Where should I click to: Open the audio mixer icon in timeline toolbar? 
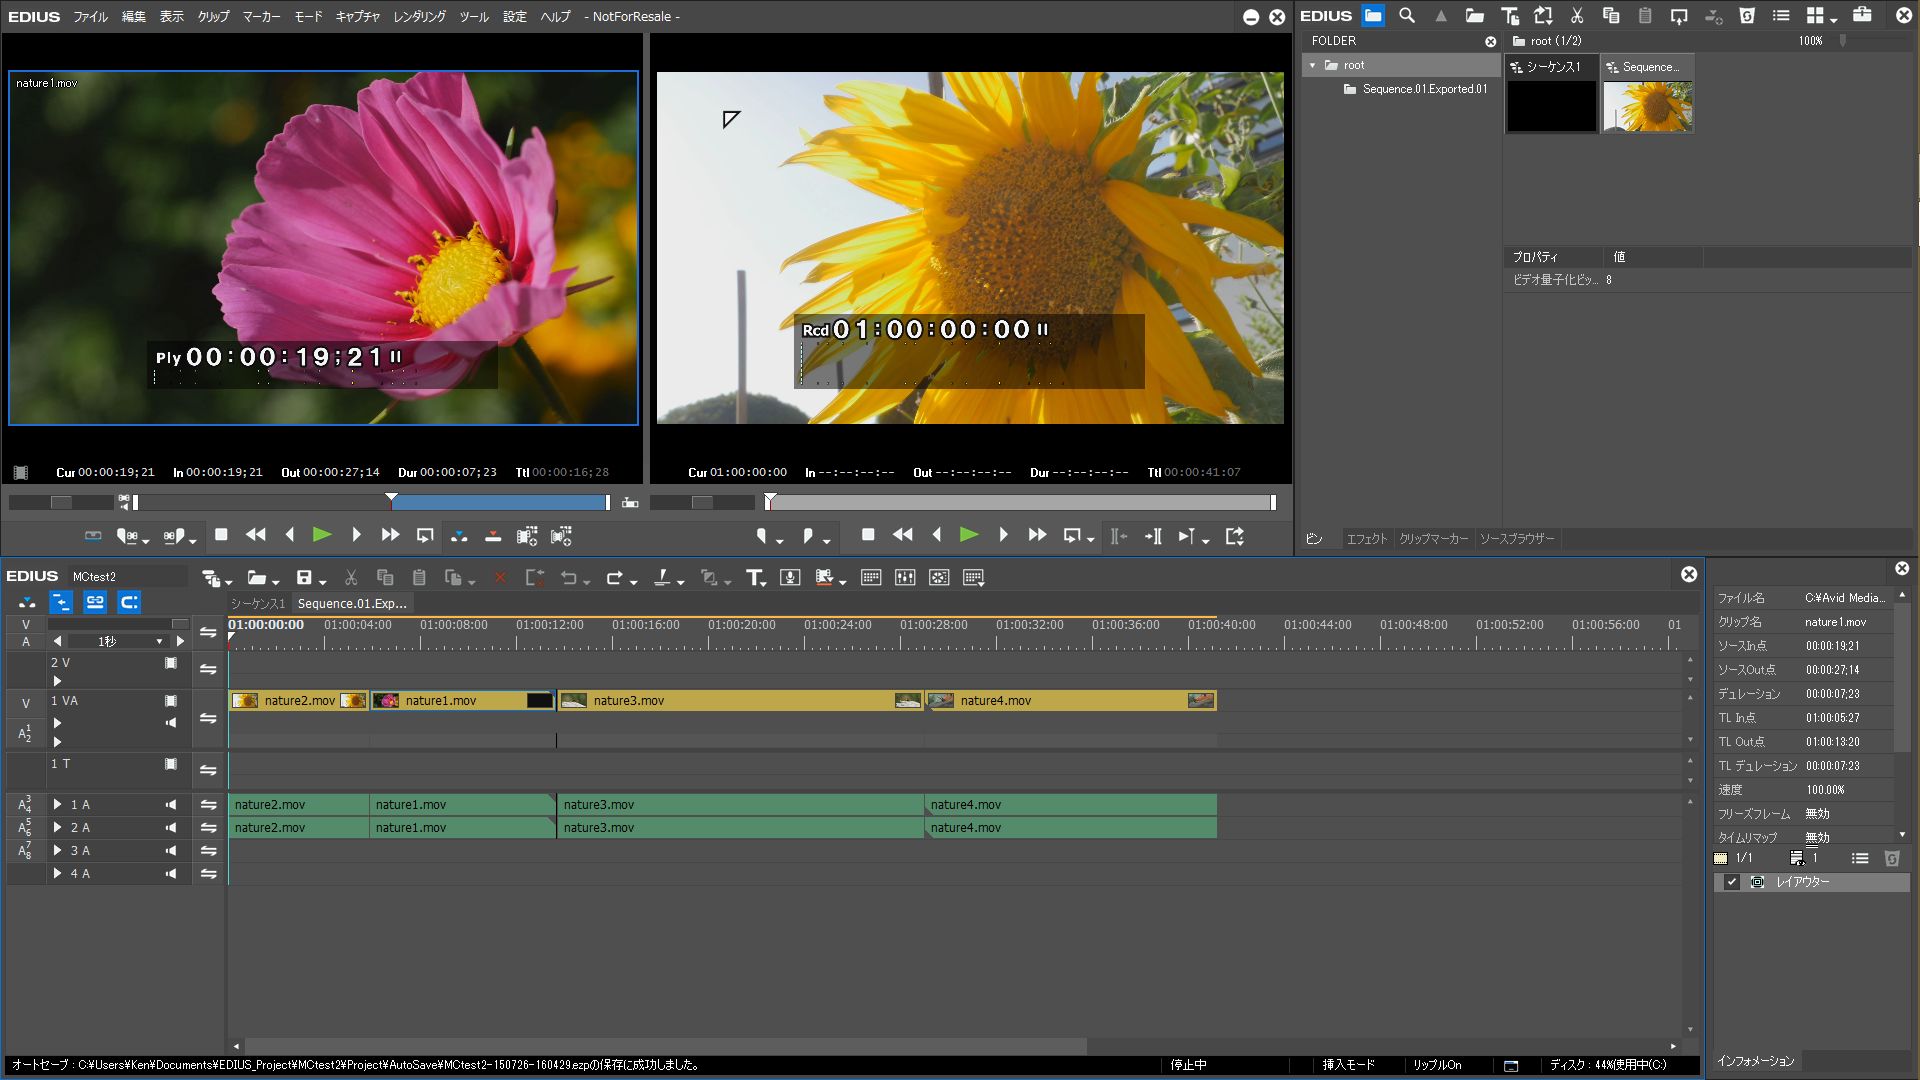click(x=905, y=578)
